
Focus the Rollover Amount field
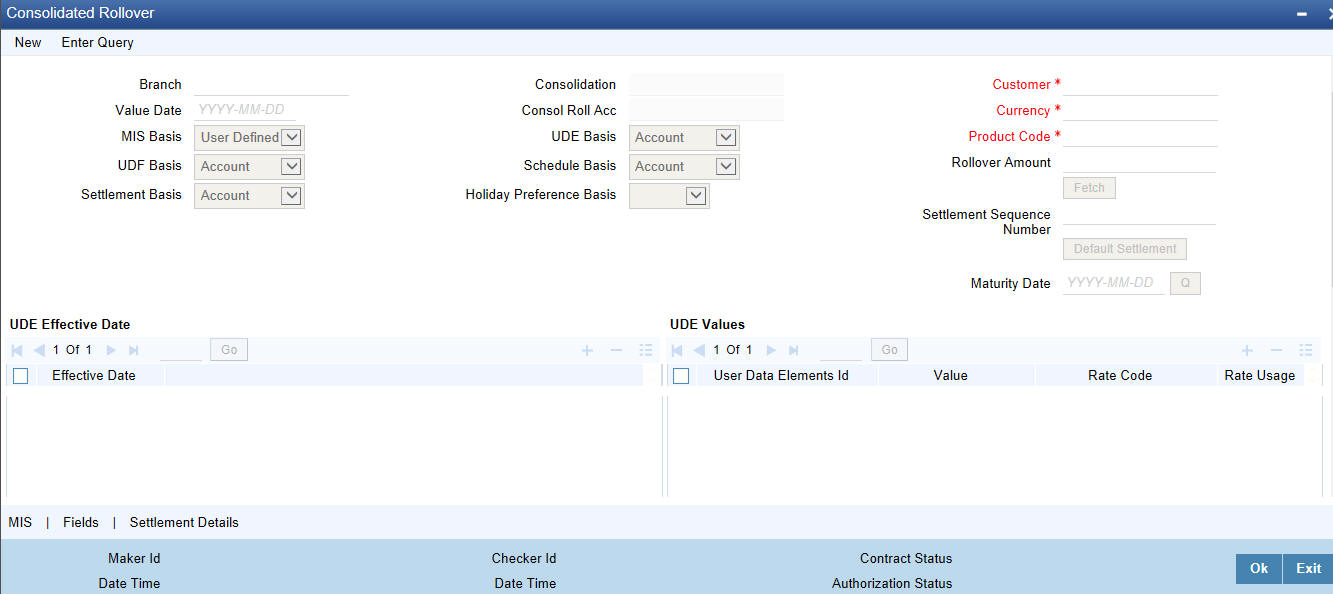point(1140,162)
